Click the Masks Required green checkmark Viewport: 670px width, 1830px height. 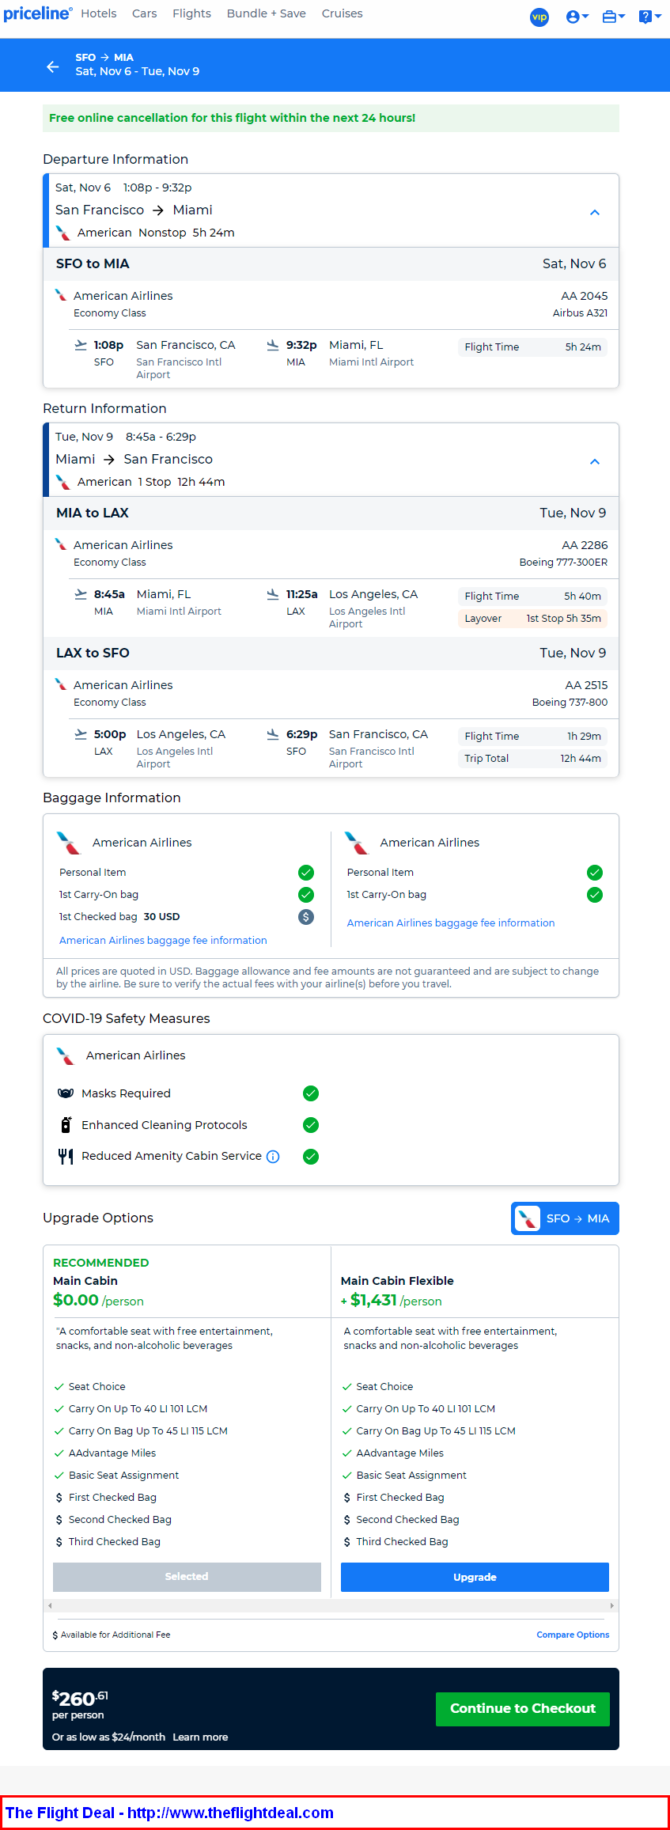click(311, 1093)
